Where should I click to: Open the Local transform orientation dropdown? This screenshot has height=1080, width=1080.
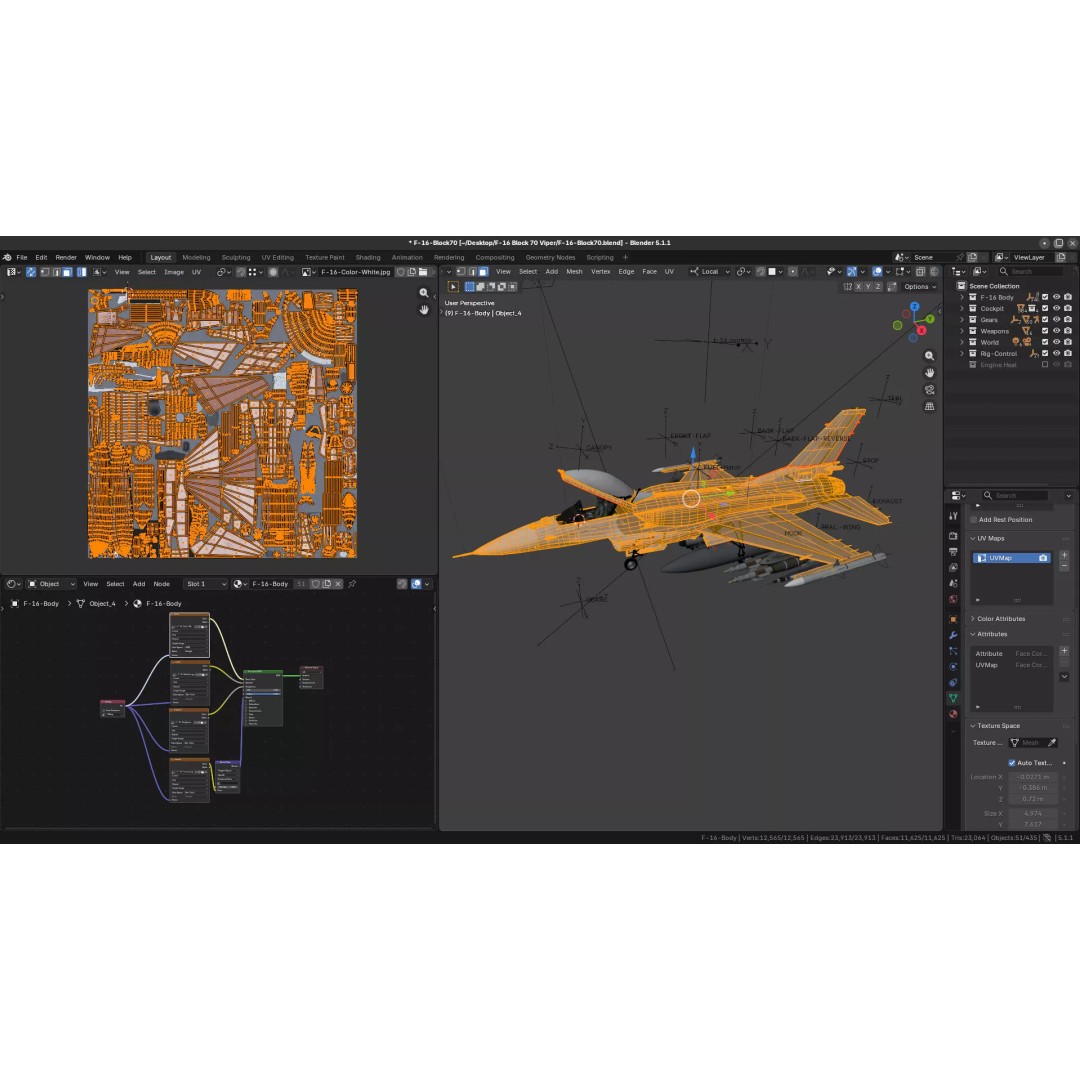point(710,271)
